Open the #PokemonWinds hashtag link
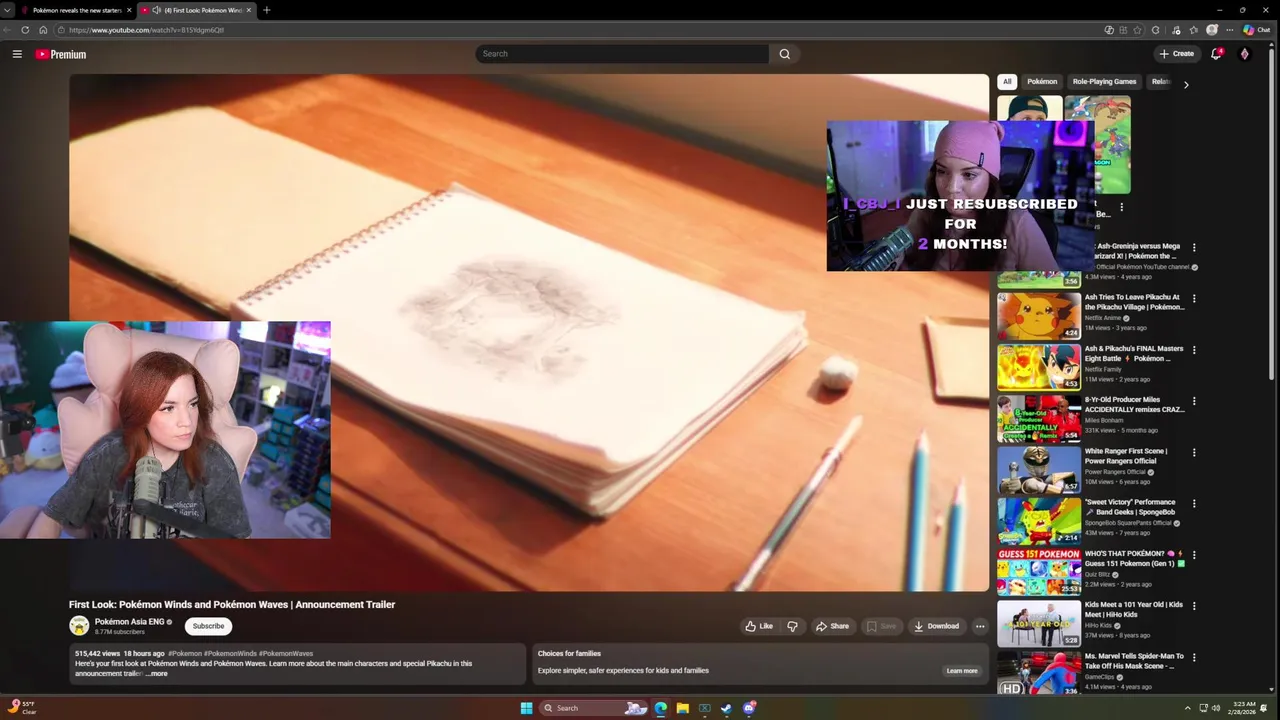Screen dimensions: 1280x720 pos(230,653)
